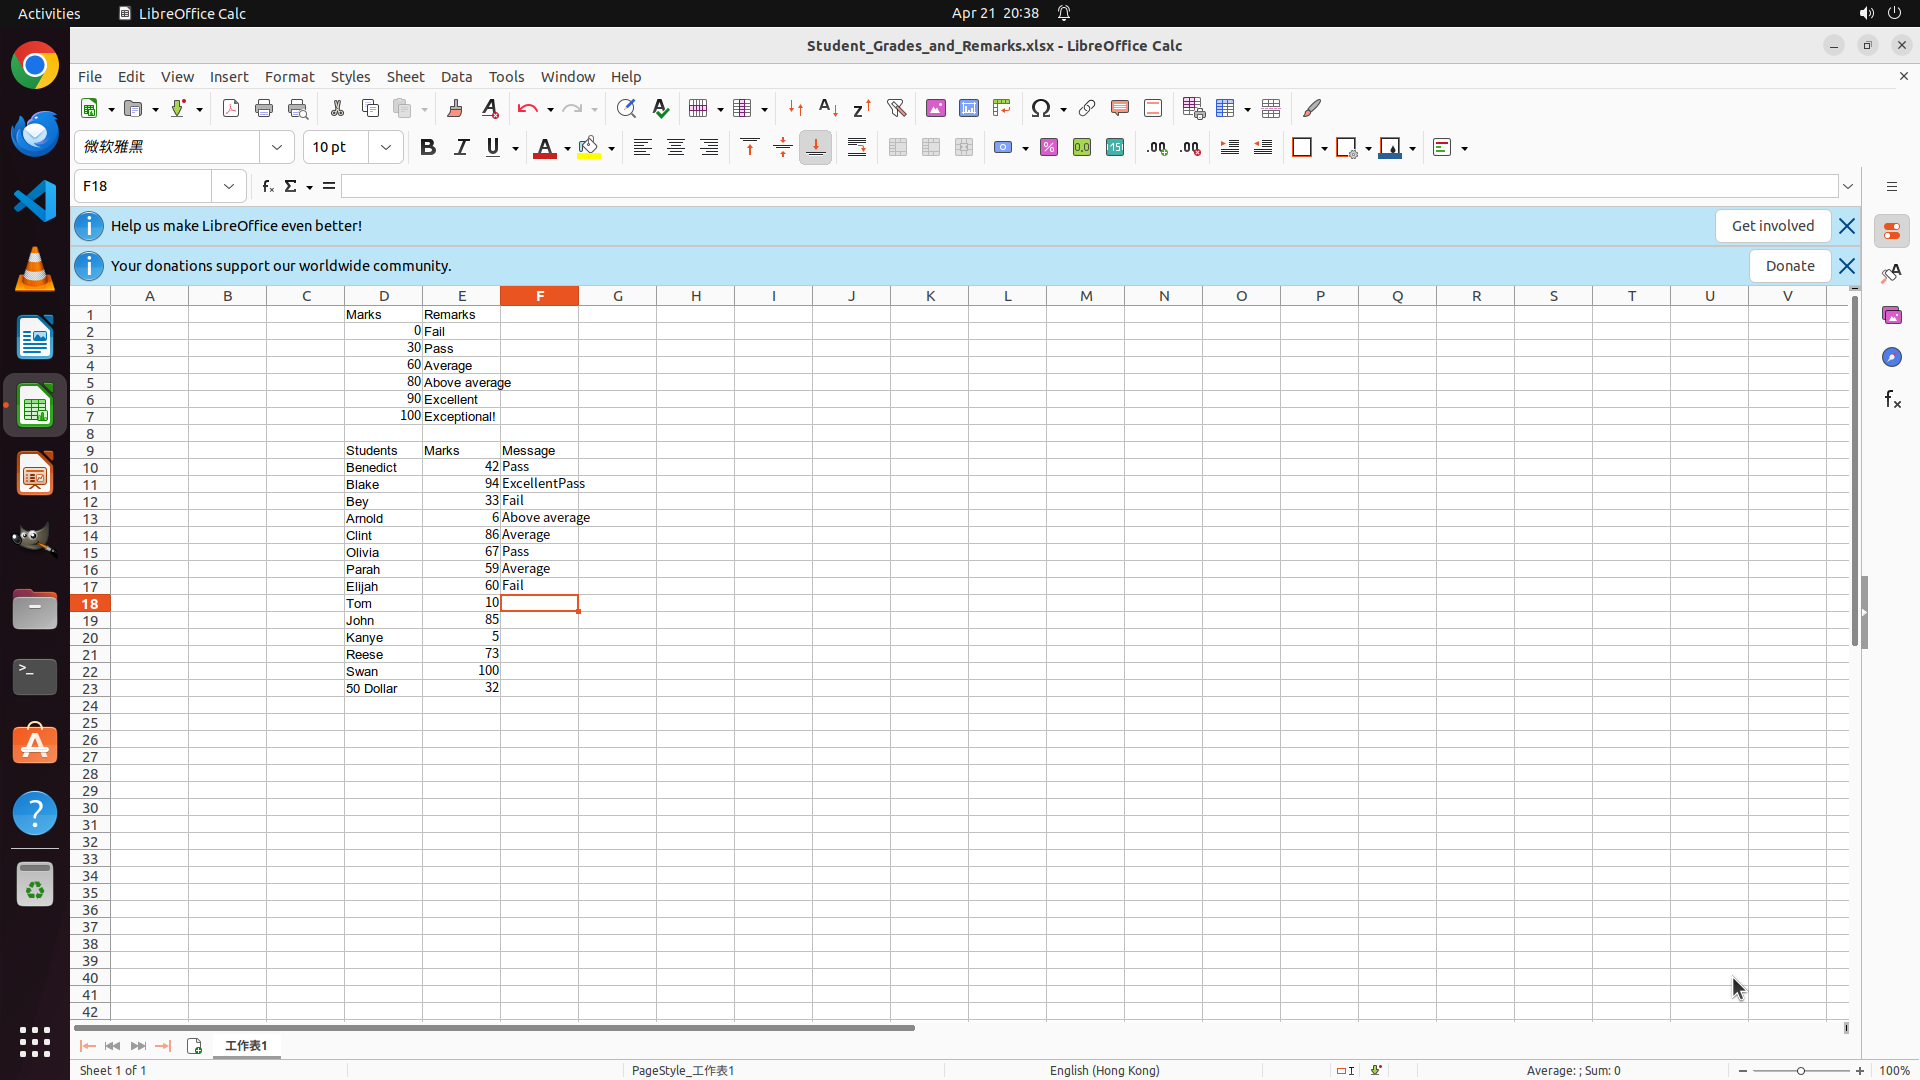Expand the font name dropdown

277,148
